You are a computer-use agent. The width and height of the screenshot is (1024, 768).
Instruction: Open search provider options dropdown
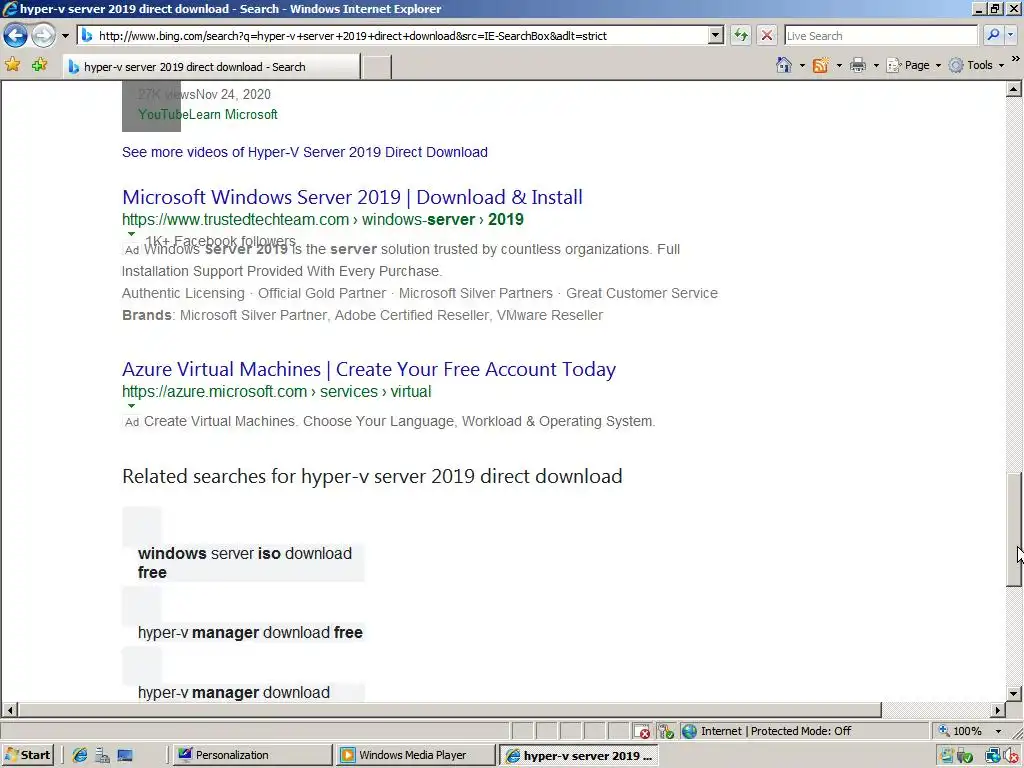(x=1011, y=35)
